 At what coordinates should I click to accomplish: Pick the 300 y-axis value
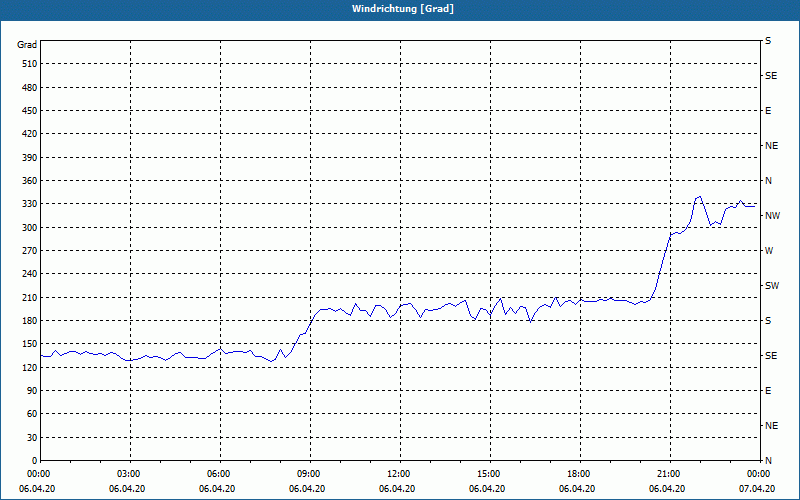pos(30,227)
